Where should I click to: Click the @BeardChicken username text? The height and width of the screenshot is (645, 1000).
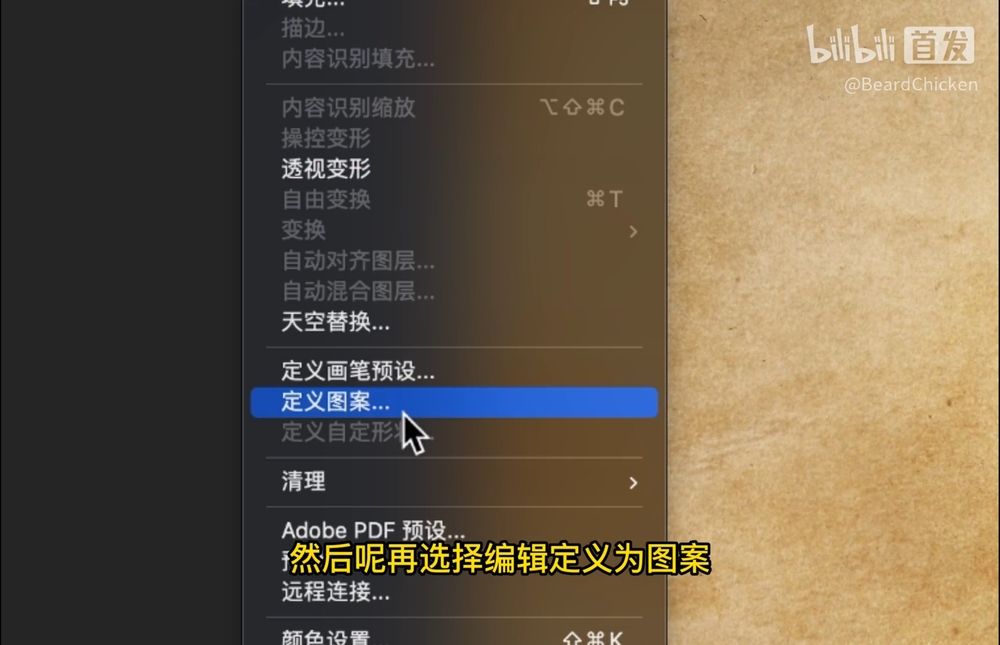[911, 85]
